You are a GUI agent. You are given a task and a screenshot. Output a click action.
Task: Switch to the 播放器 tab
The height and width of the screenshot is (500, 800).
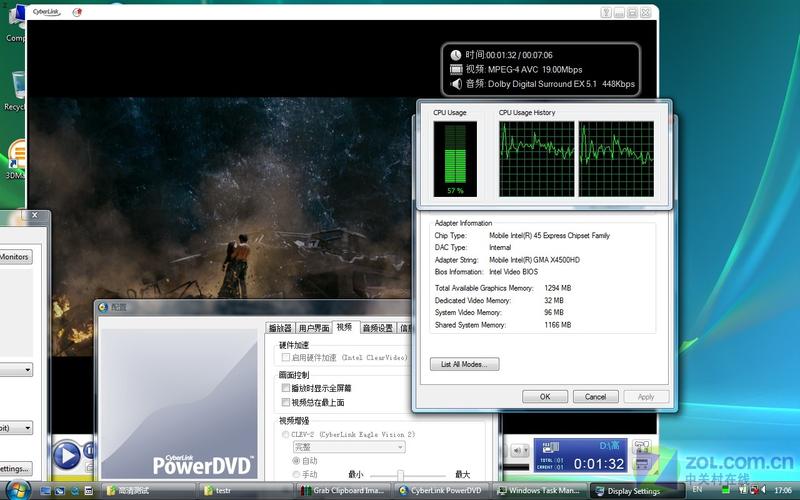click(280, 328)
